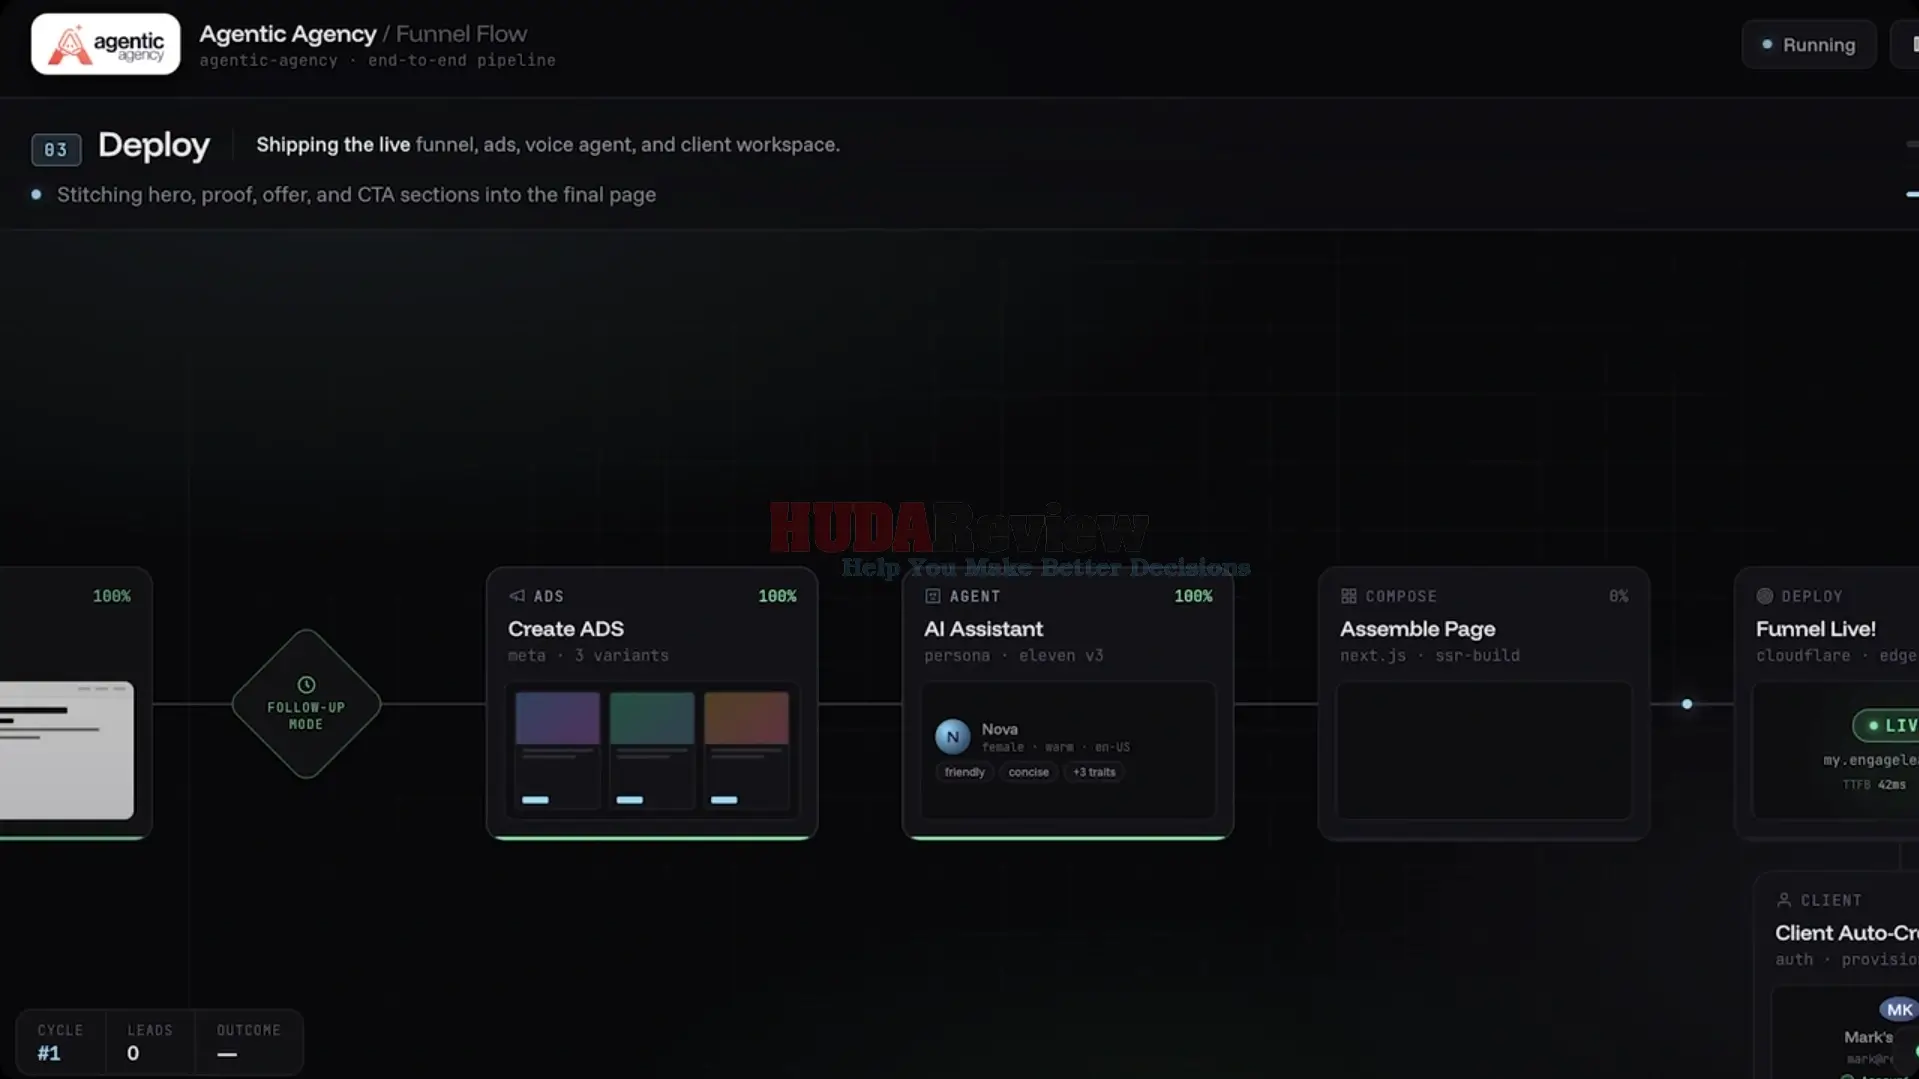Click the Running status button
The height and width of the screenshot is (1079, 1919).
pyautogui.click(x=1809, y=45)
